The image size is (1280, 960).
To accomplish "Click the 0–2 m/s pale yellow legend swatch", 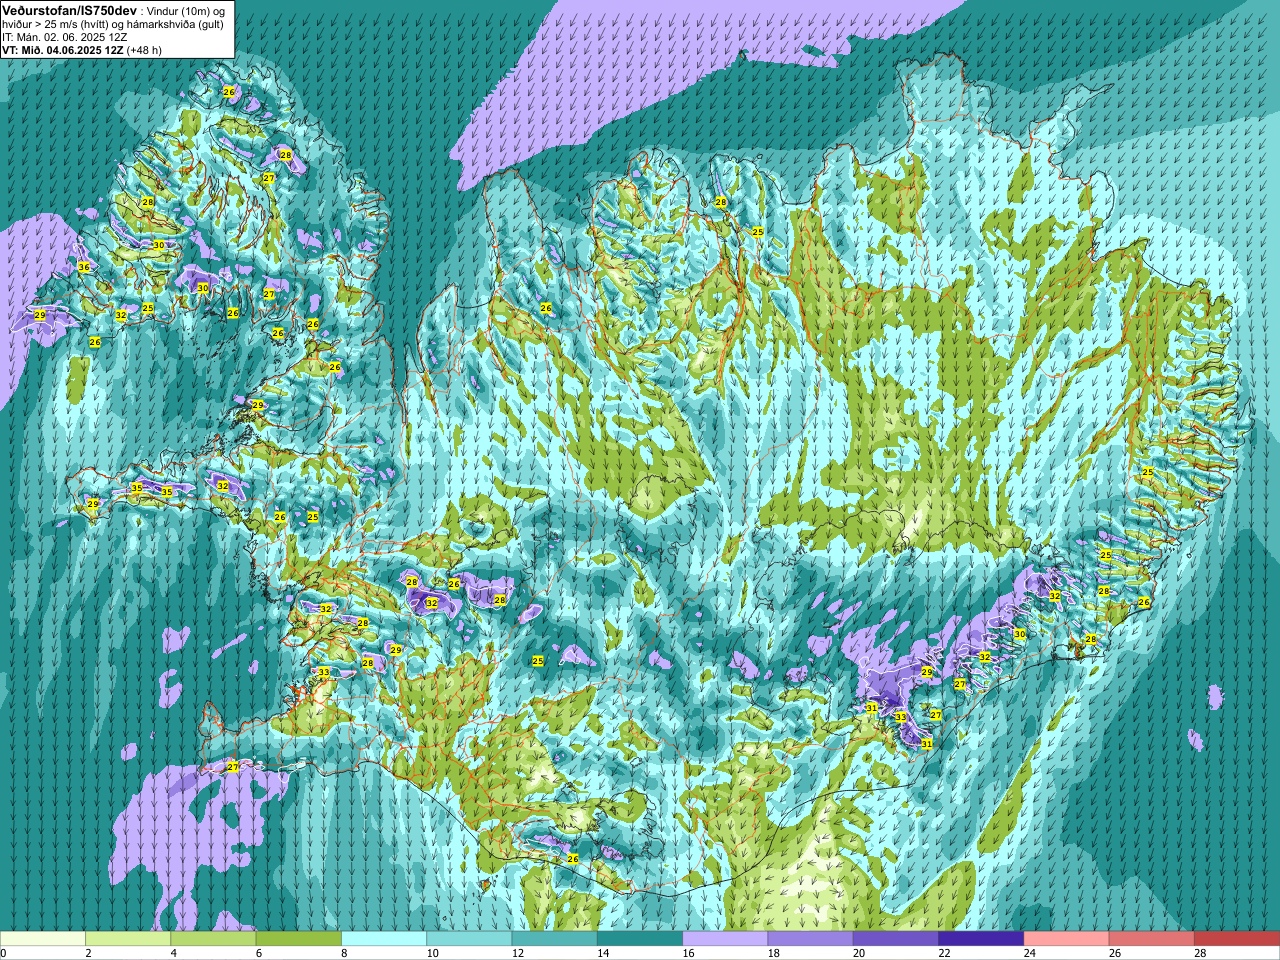I will click(x=43, y=939).
